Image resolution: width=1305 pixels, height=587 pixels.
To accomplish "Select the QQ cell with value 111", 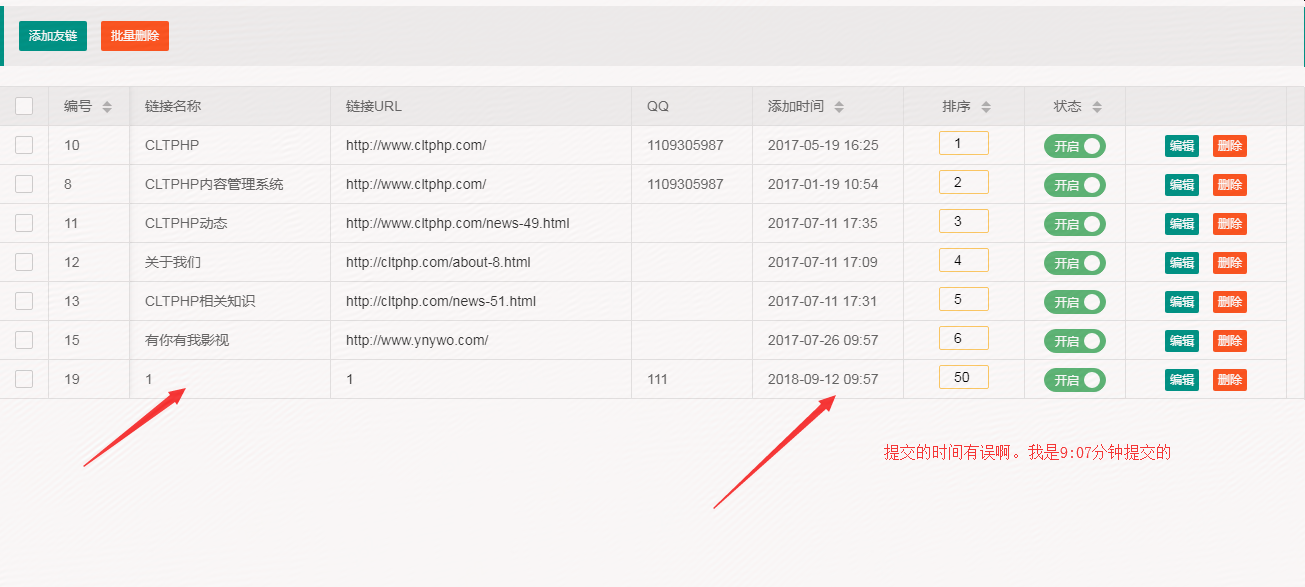I will click(x=692, y=379).
